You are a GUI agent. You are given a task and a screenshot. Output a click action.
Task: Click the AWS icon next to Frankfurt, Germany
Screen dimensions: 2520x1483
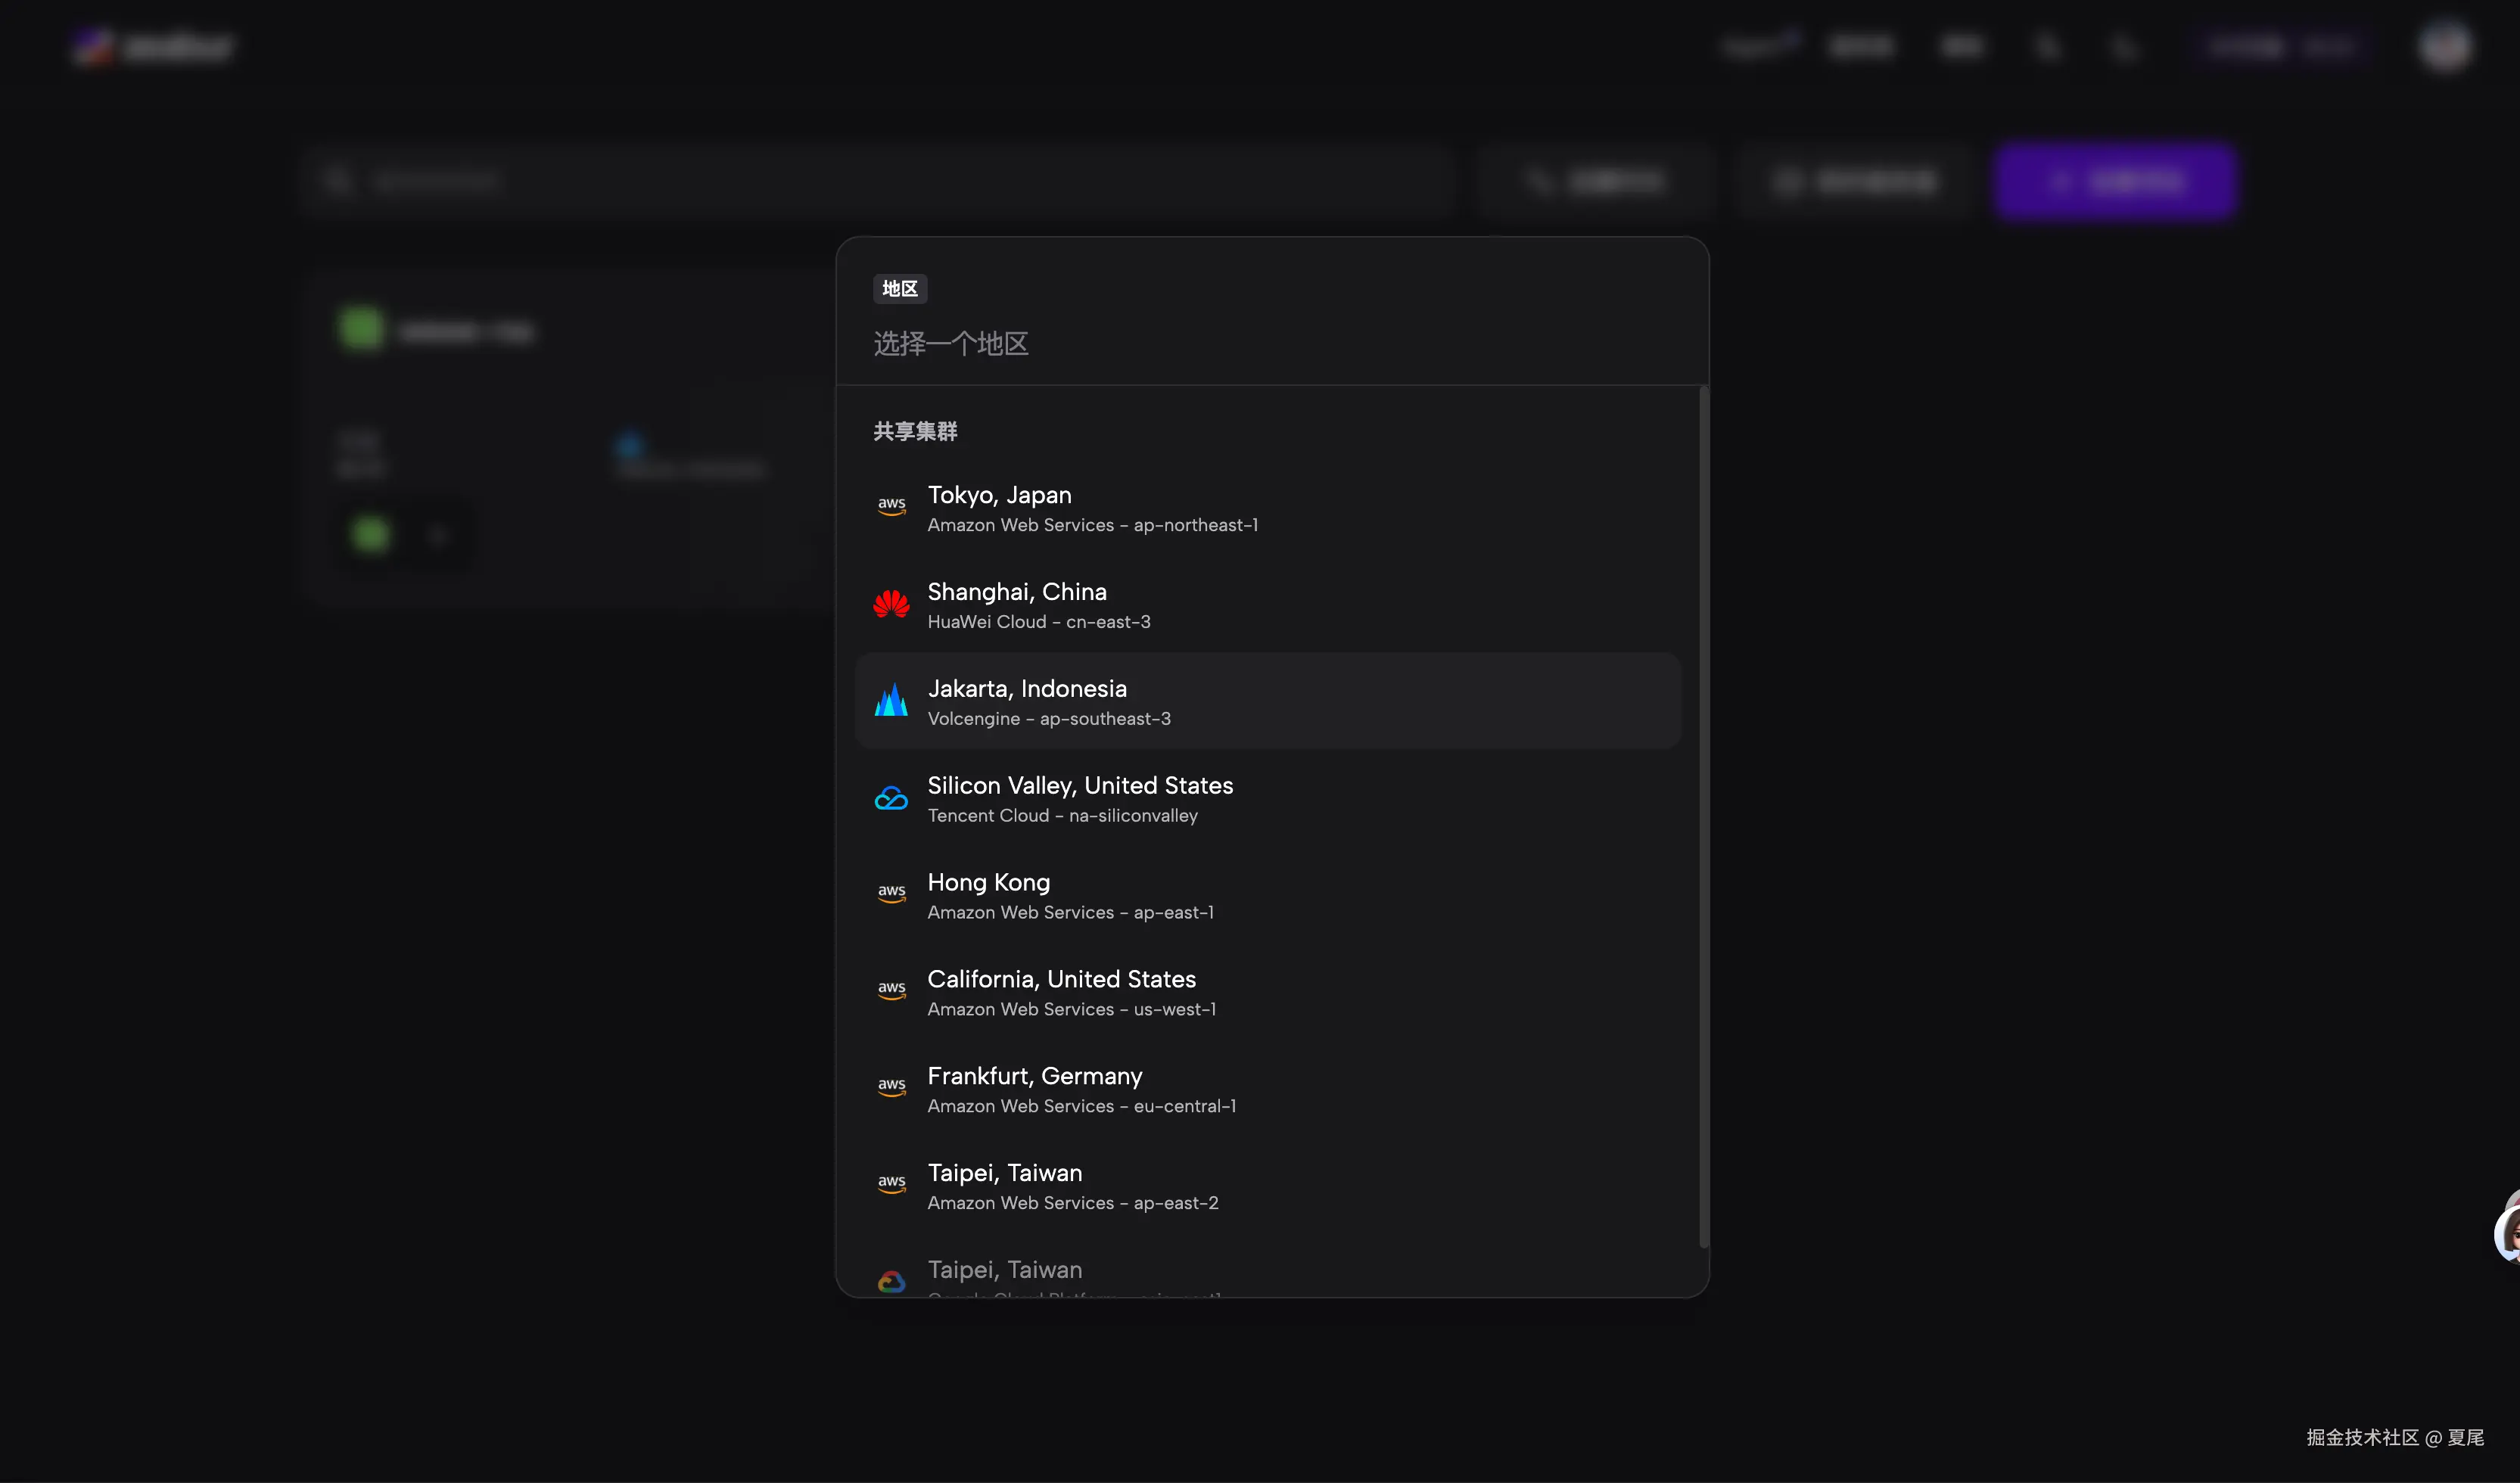(x=891, y=1088)
